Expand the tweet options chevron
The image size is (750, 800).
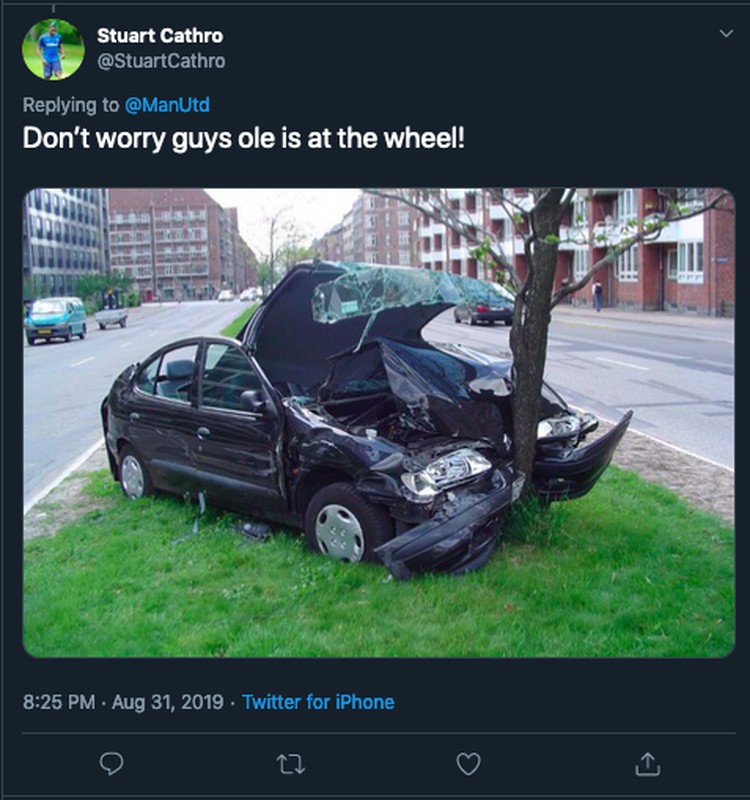(x=726, y=34)
